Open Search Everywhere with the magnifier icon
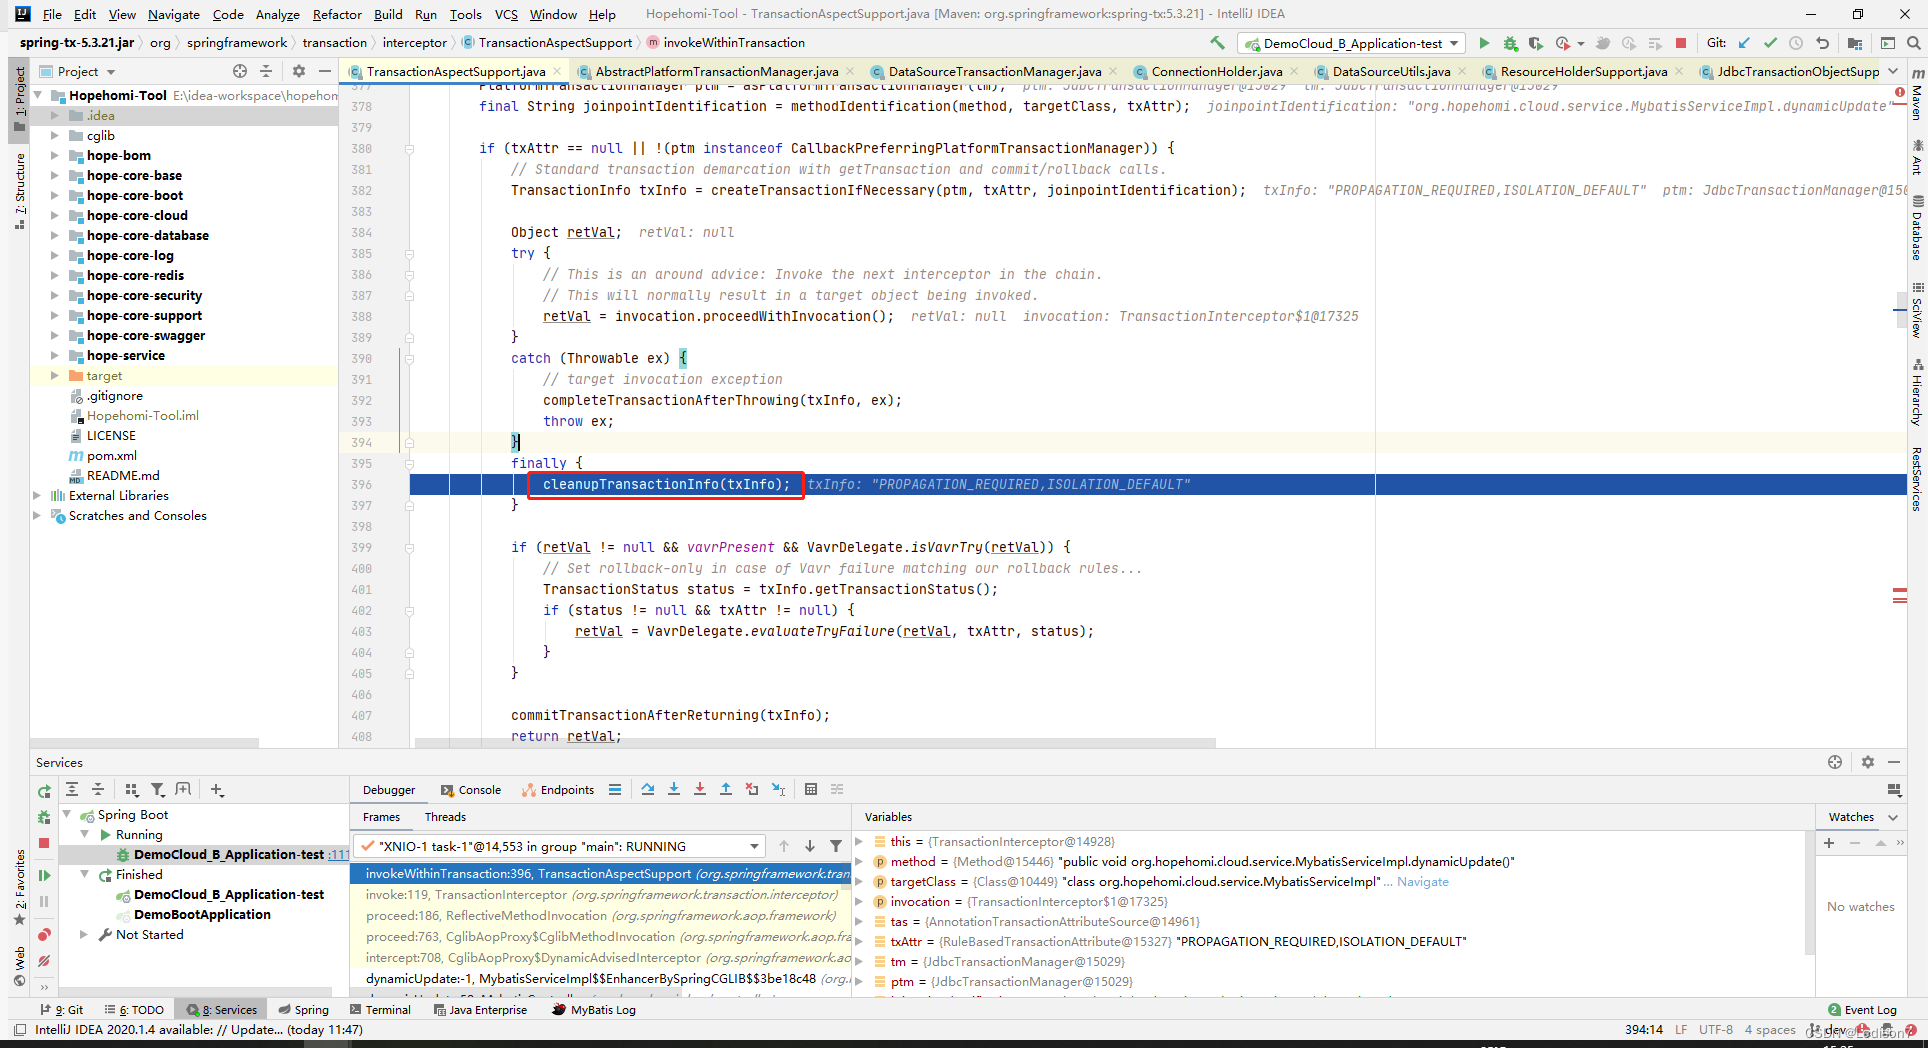Screen dimensions: 1928x1048 click(x=1913, y=43)
